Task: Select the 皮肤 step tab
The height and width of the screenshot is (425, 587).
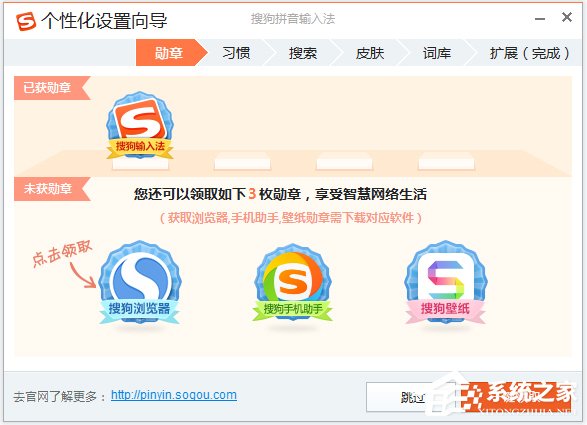Action: (x=370, y=53)
